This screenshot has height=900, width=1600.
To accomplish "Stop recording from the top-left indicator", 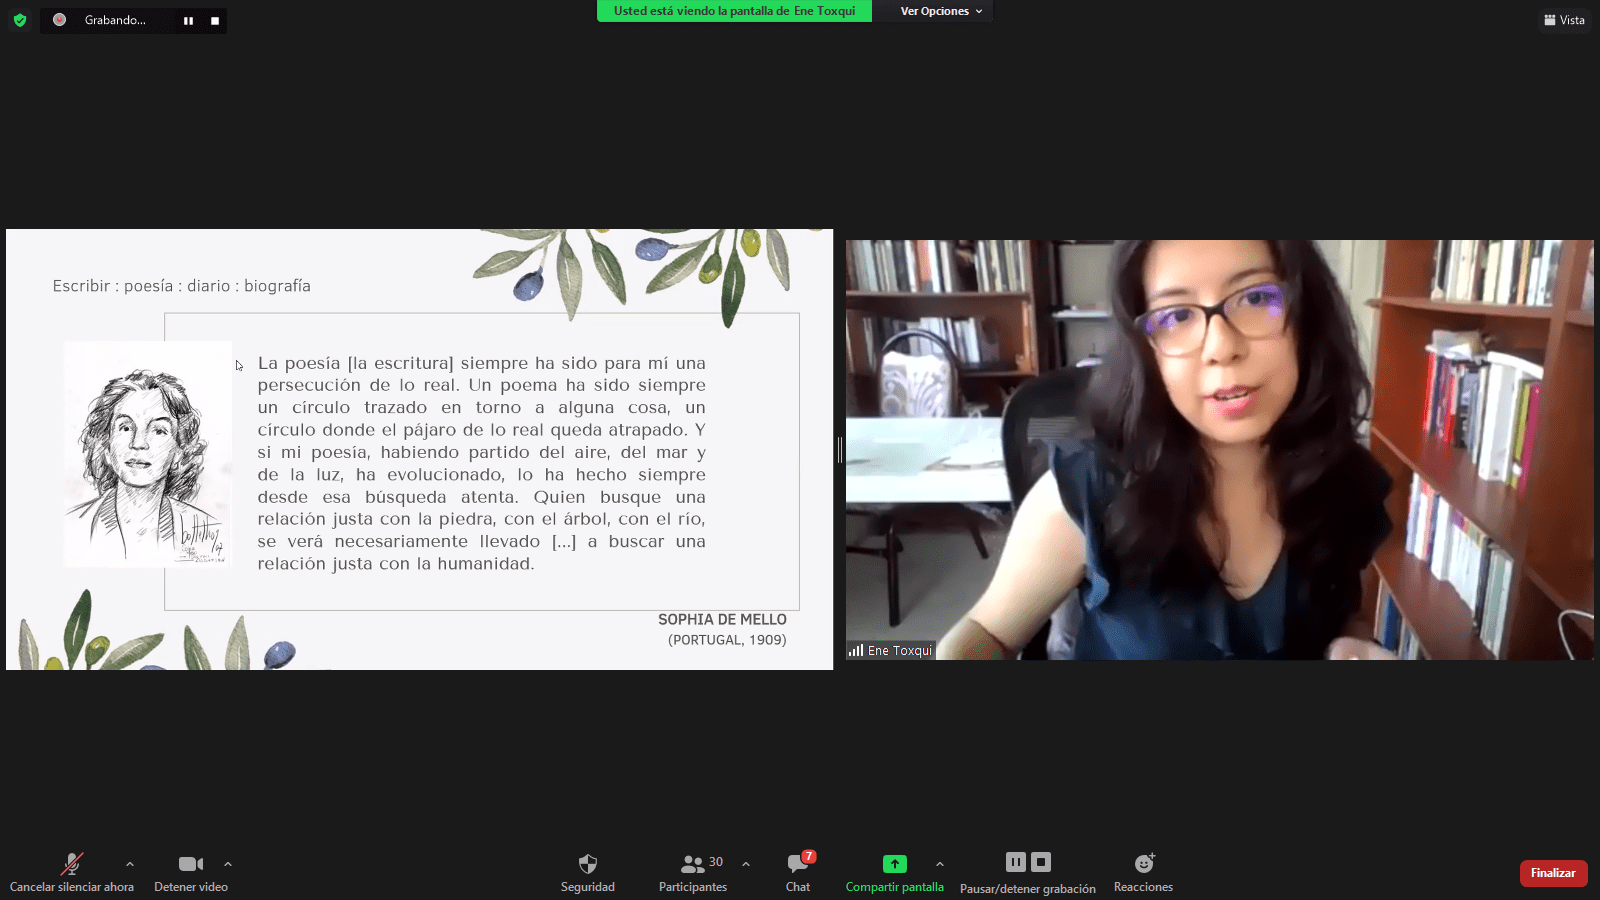I will tap(215, 20).
